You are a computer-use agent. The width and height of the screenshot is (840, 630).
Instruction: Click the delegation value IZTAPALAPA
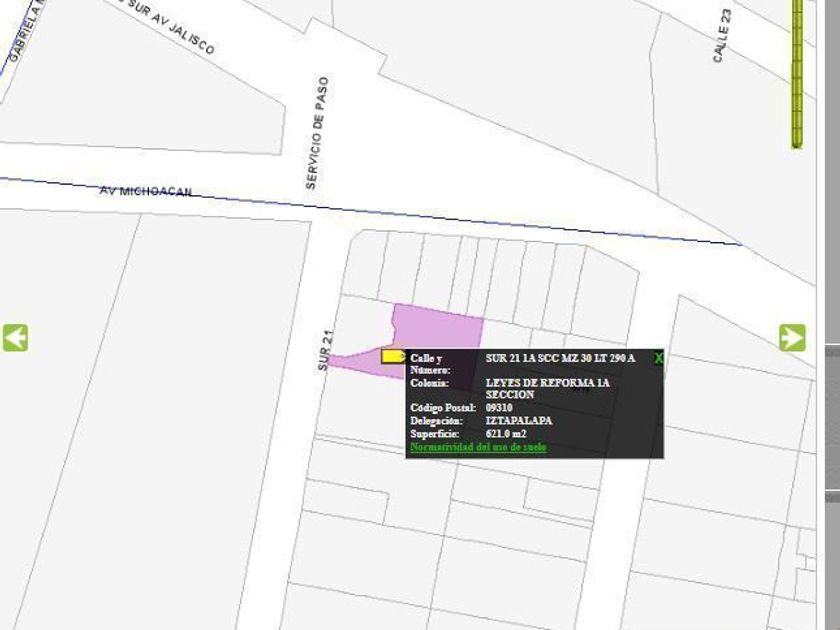tap(519, 421)
